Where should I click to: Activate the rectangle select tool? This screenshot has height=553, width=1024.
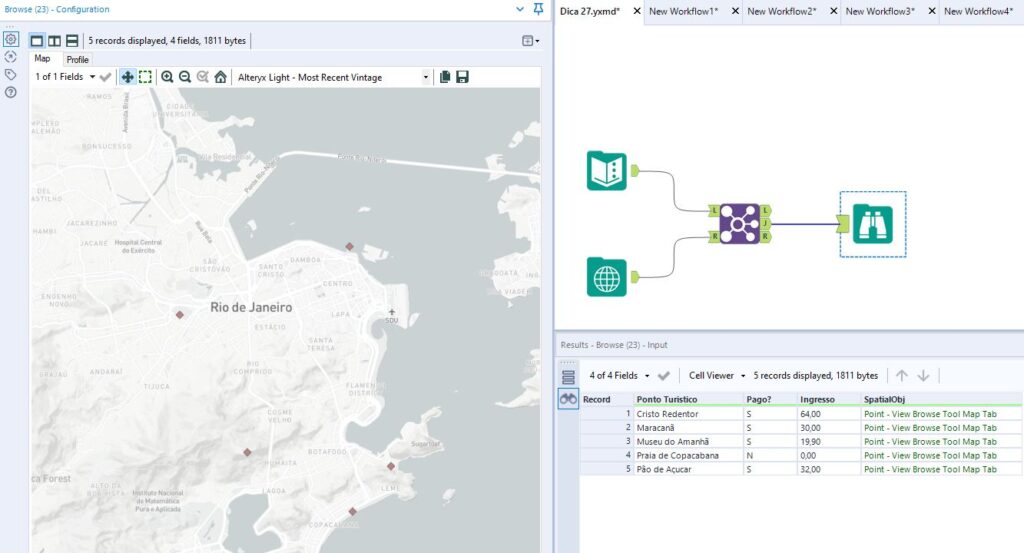(x=145, y=77)
